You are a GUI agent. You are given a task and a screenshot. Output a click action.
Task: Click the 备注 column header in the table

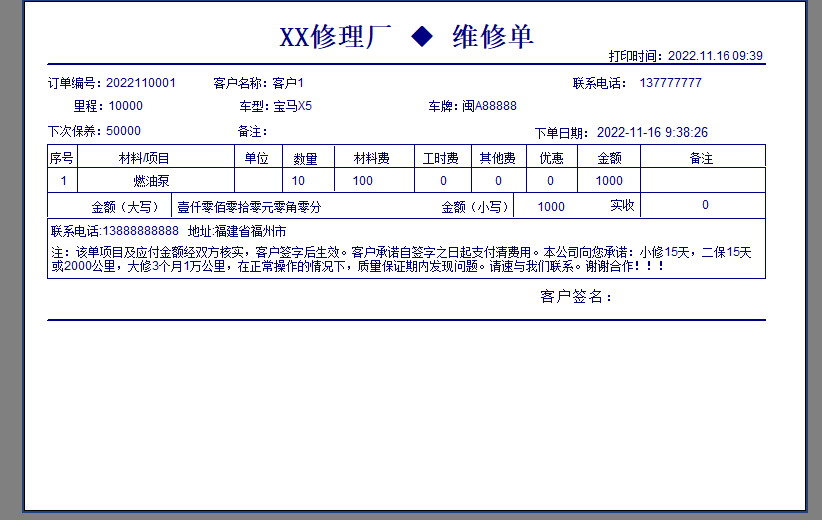point(701,158)
